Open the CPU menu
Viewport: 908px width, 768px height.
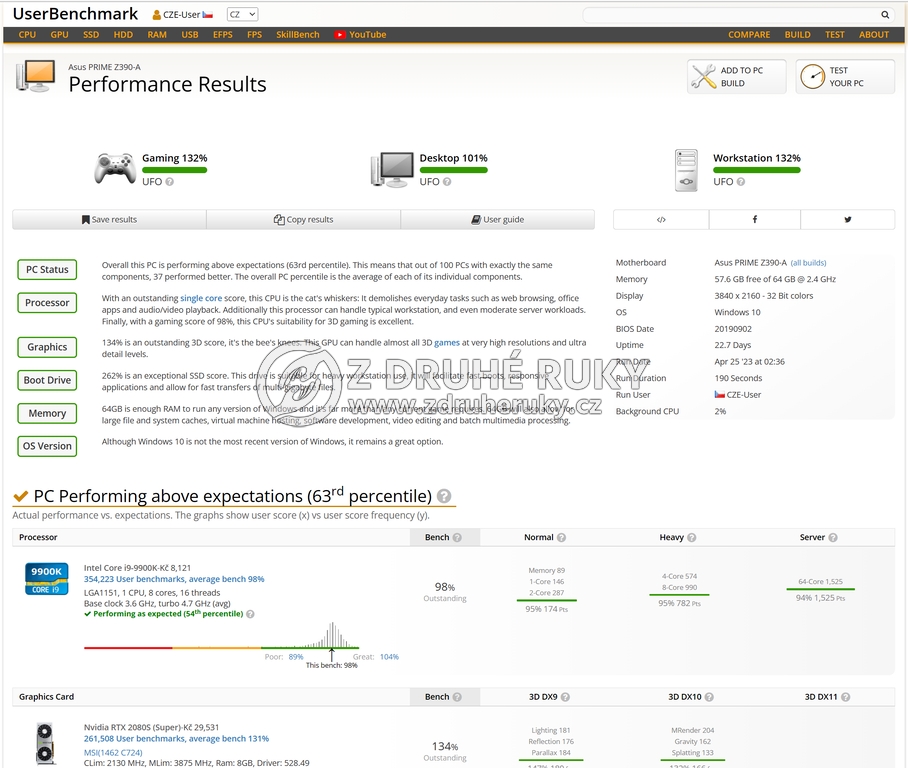point(27,35)
